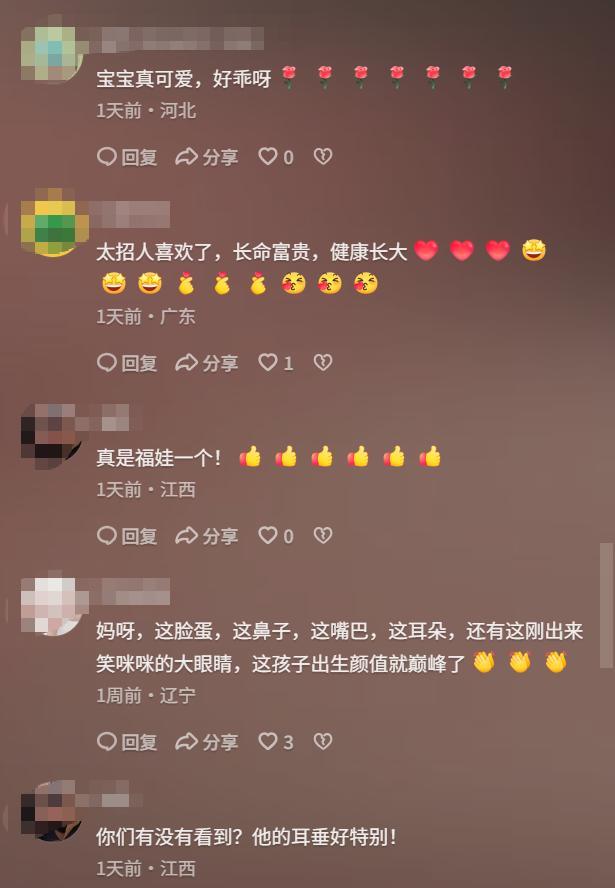Share the 宝宝真可爱 comment
This screenshot has height=888, width=615.
206,157
